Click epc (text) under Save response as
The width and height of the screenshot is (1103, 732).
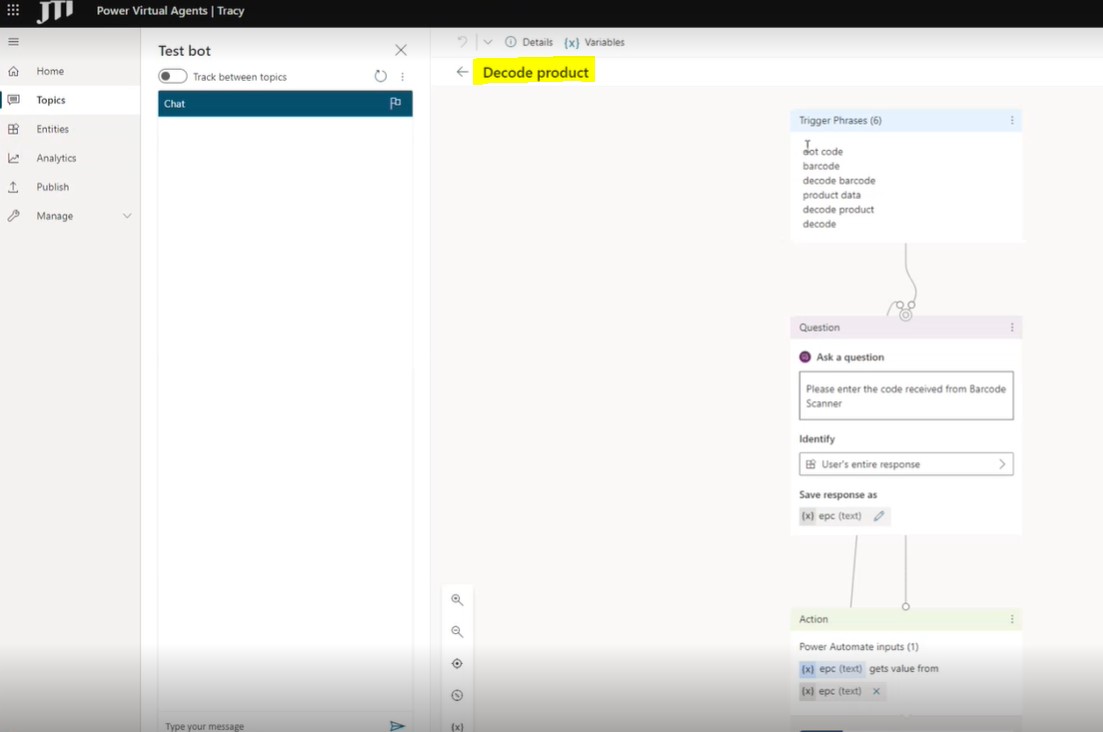pyautogui.click(x=839, y=515)
